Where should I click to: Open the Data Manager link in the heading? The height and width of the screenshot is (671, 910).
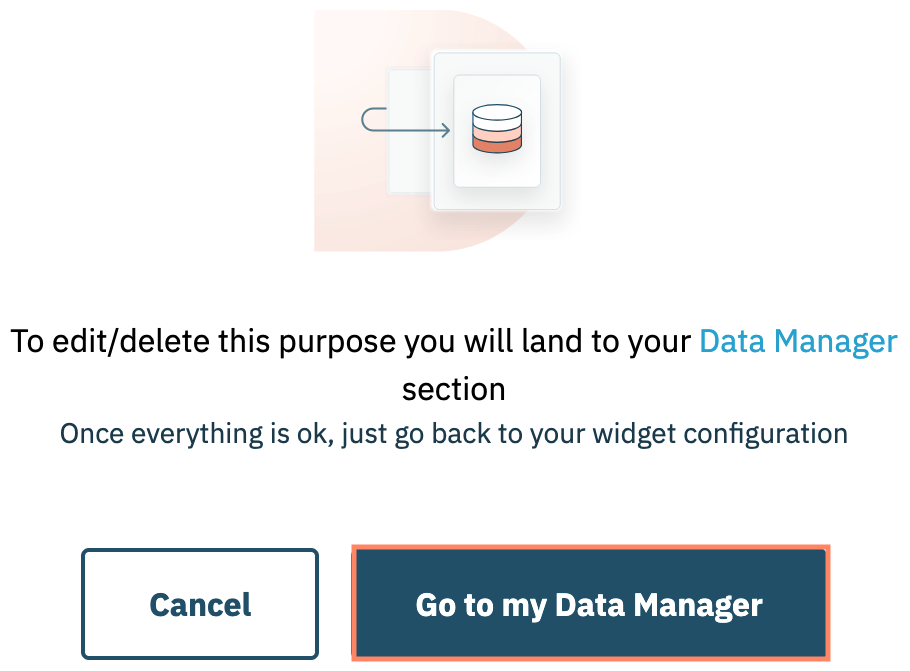tap(798, 342)
